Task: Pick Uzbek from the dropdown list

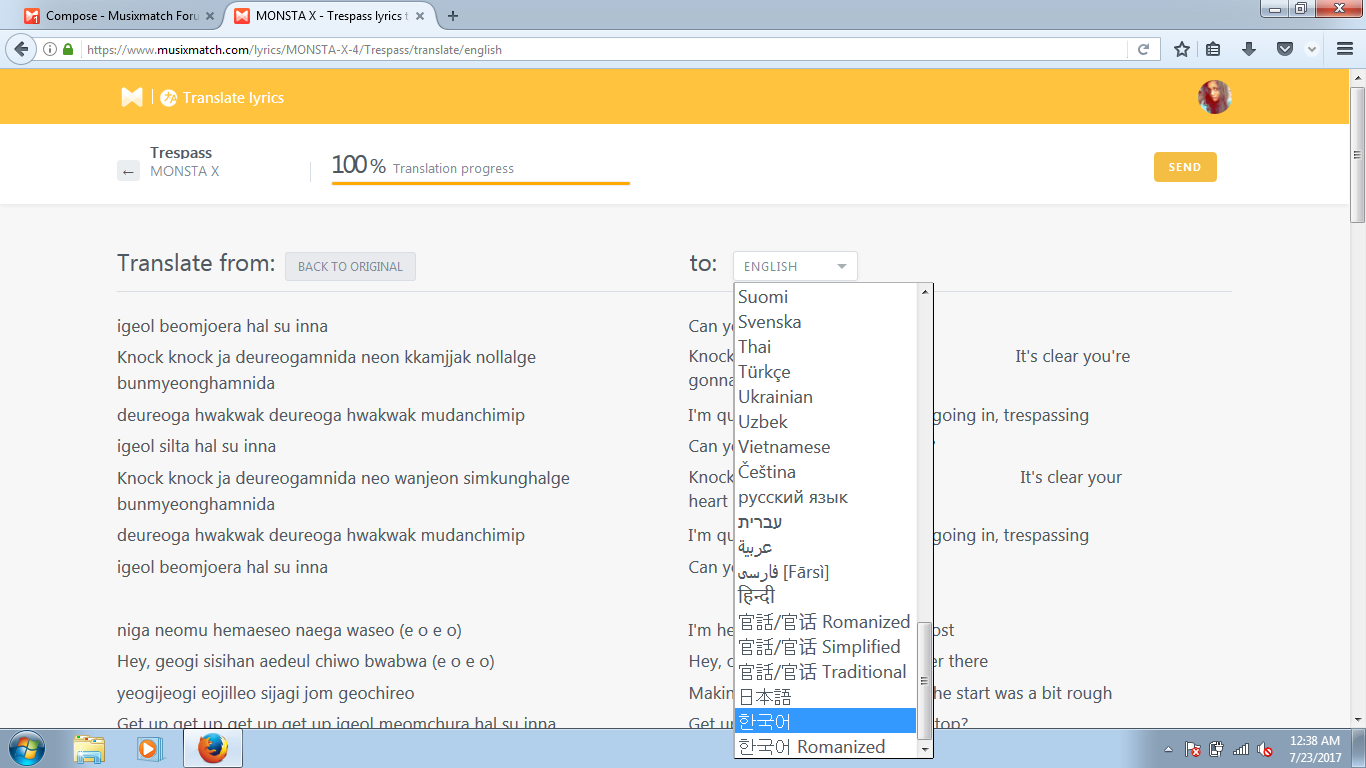Action: [826, 422]
